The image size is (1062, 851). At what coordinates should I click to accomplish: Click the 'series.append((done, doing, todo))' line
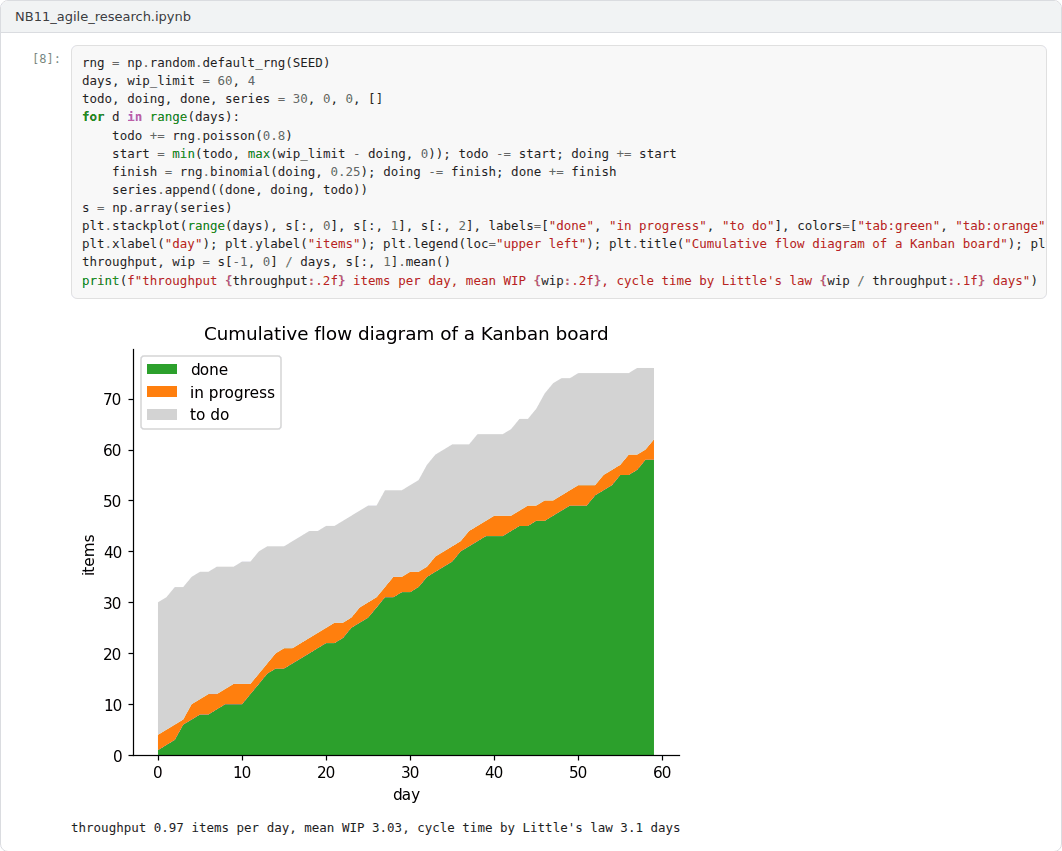tap(240, 190)
